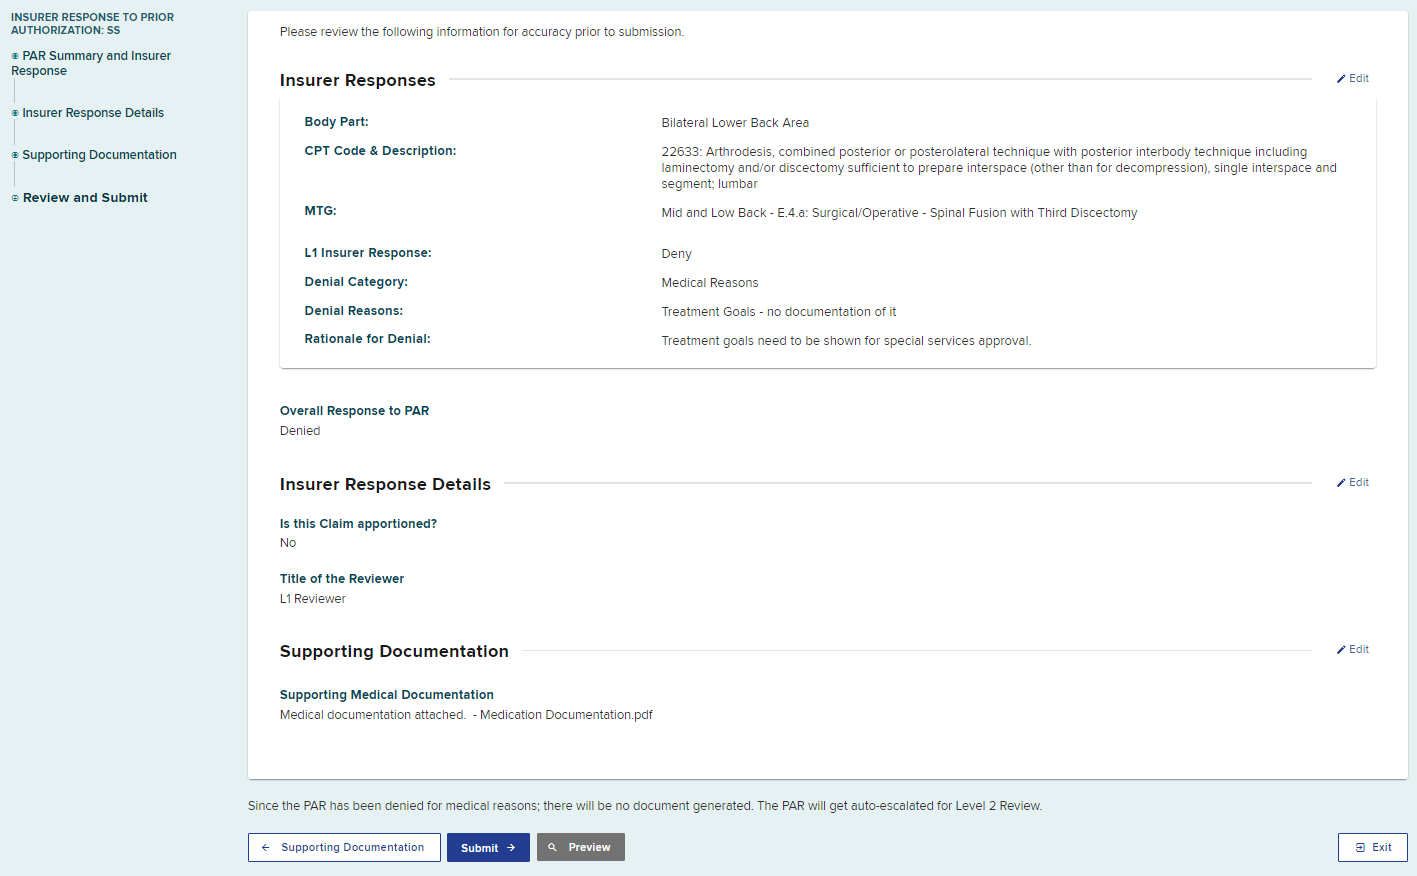1417x876 pixels.
Task: Click the exit icon in the Exit button
Action: [x=1360, y=847]
